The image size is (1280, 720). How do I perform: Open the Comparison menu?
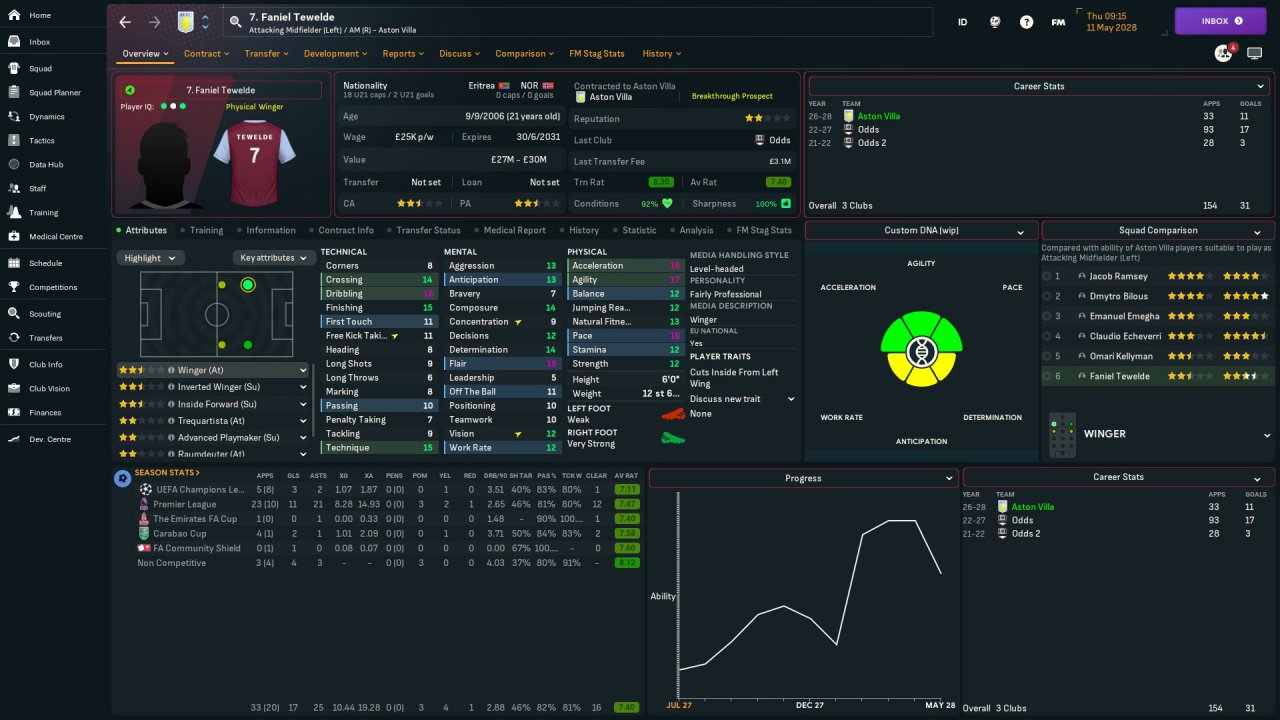(525, 54)
